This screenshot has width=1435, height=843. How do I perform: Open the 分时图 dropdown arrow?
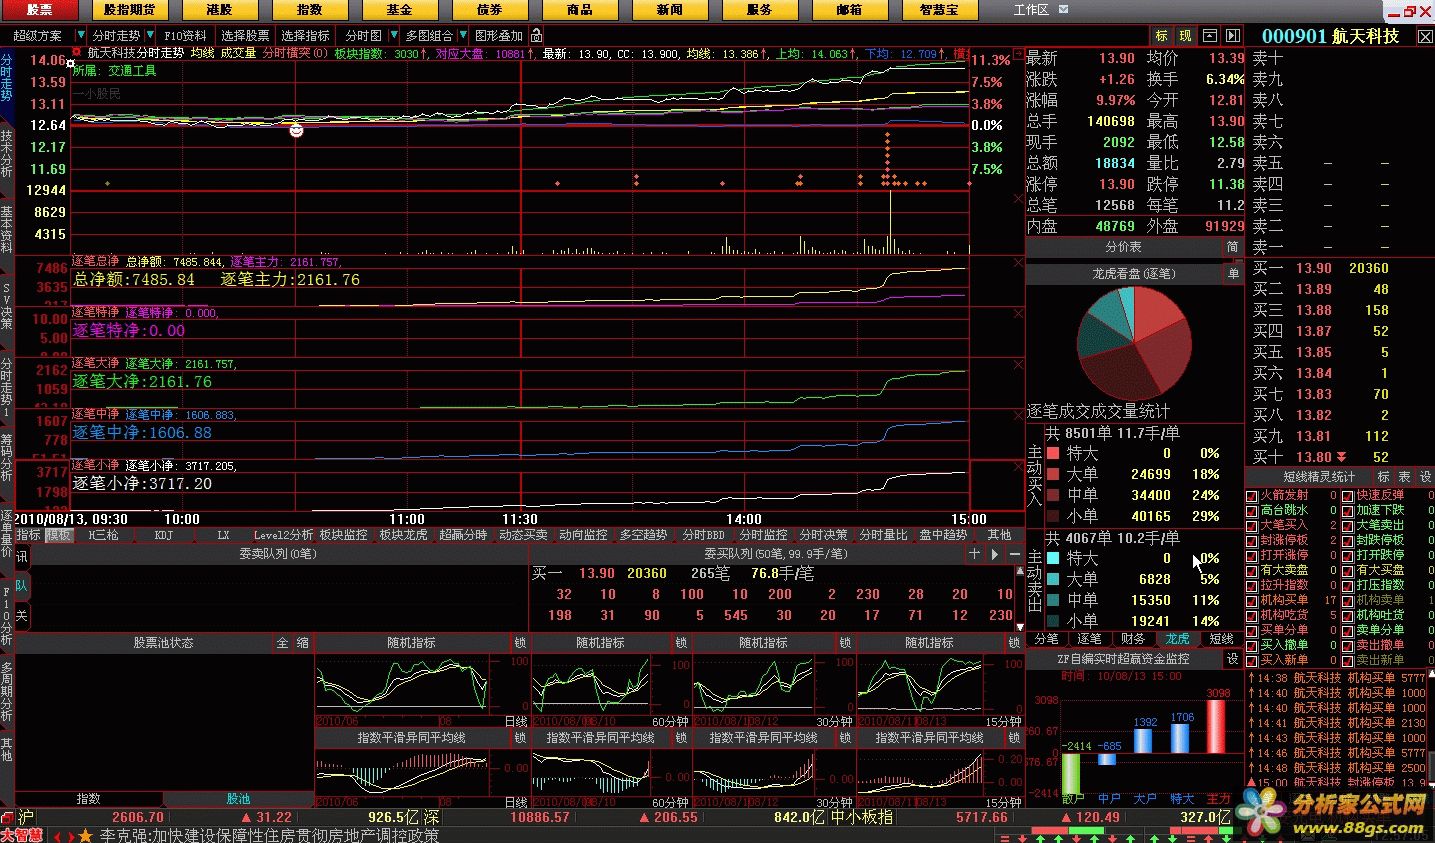394,35
